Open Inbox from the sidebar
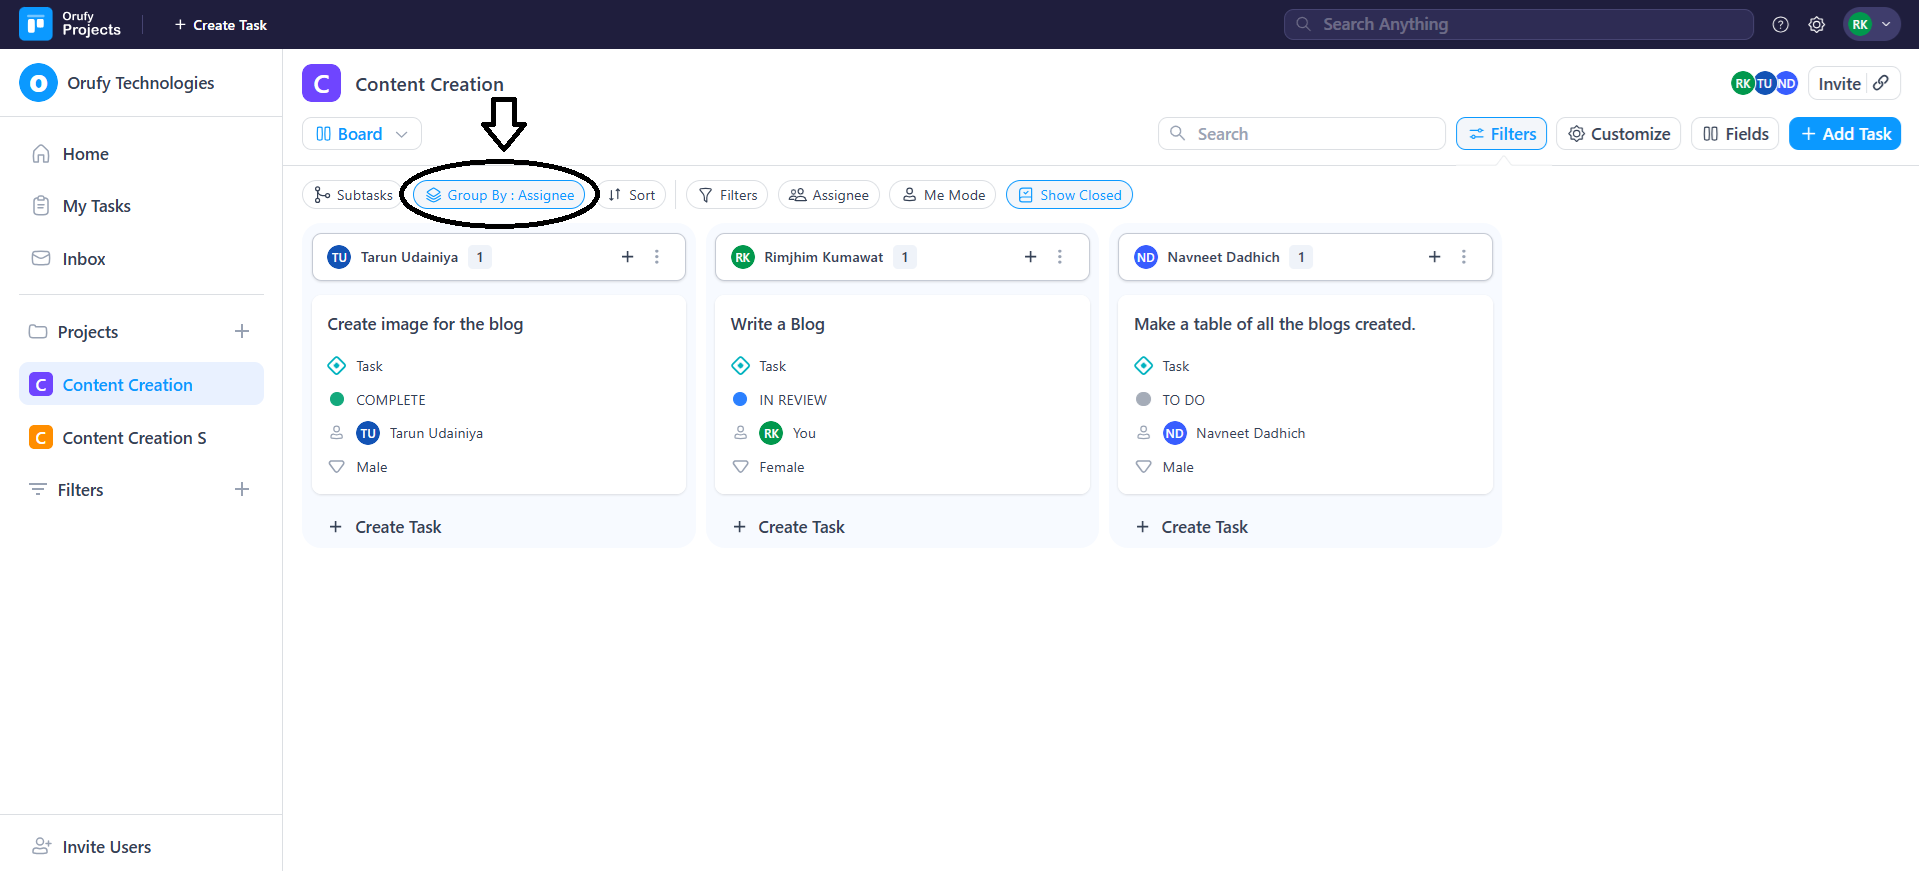 (x=83, y=259)
